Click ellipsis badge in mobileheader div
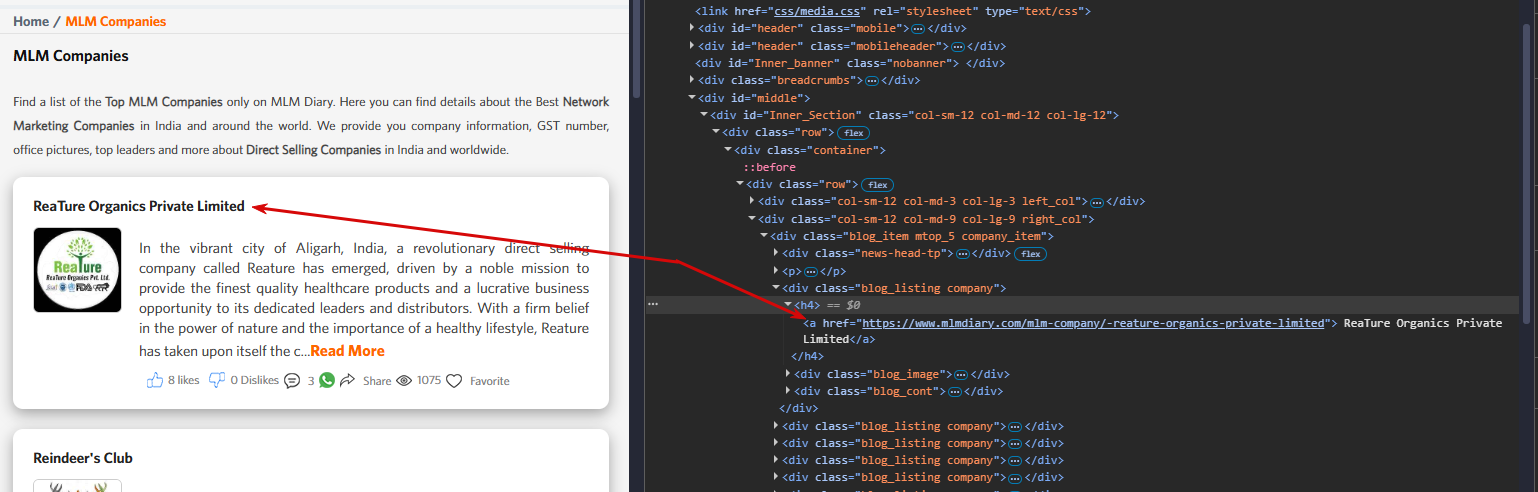The image size is (1538, 492). (957, 46)
